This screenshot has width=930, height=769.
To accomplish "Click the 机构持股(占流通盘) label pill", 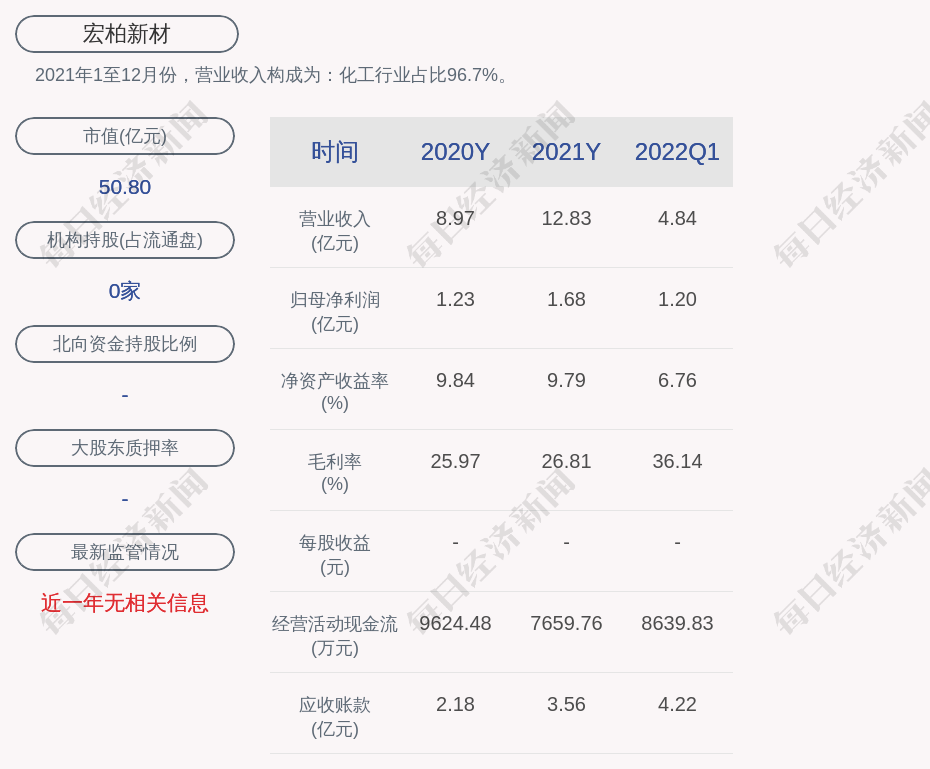I will pos(125,240).
